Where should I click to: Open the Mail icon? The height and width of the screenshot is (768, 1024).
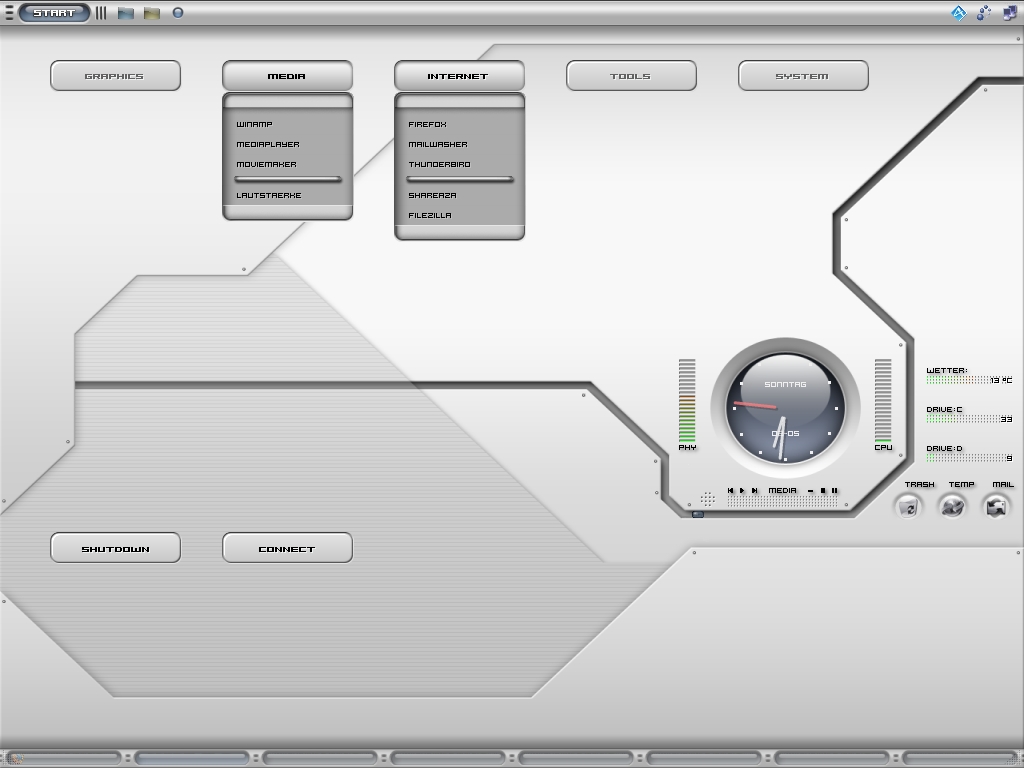(996, 507)
